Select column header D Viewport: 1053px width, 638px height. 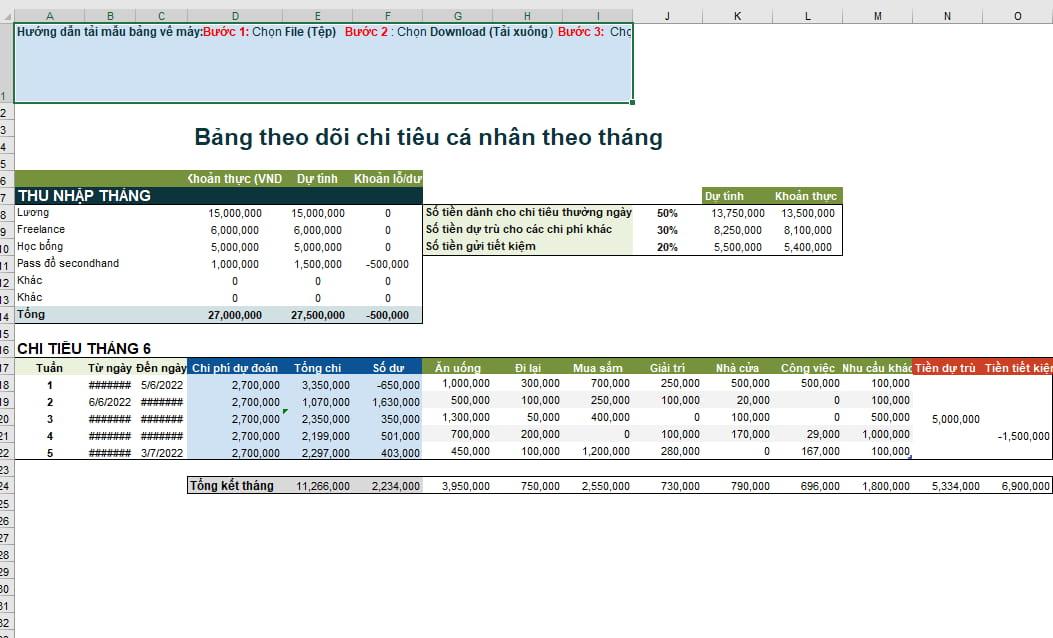[234, 15]
